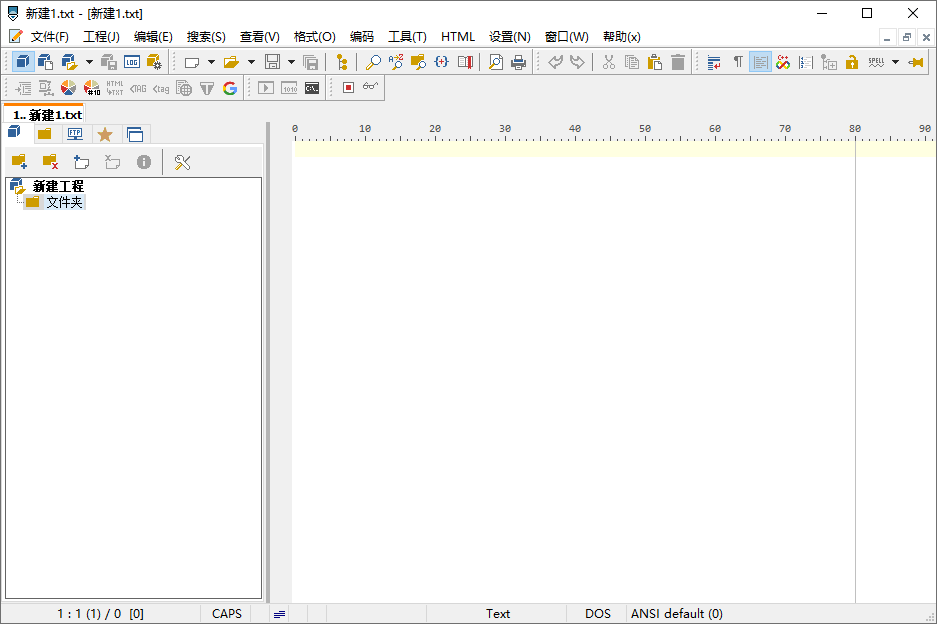Expand the open file folder dropdown arrow
Viewport: 937px width, 624px height.
click(251, 62)
